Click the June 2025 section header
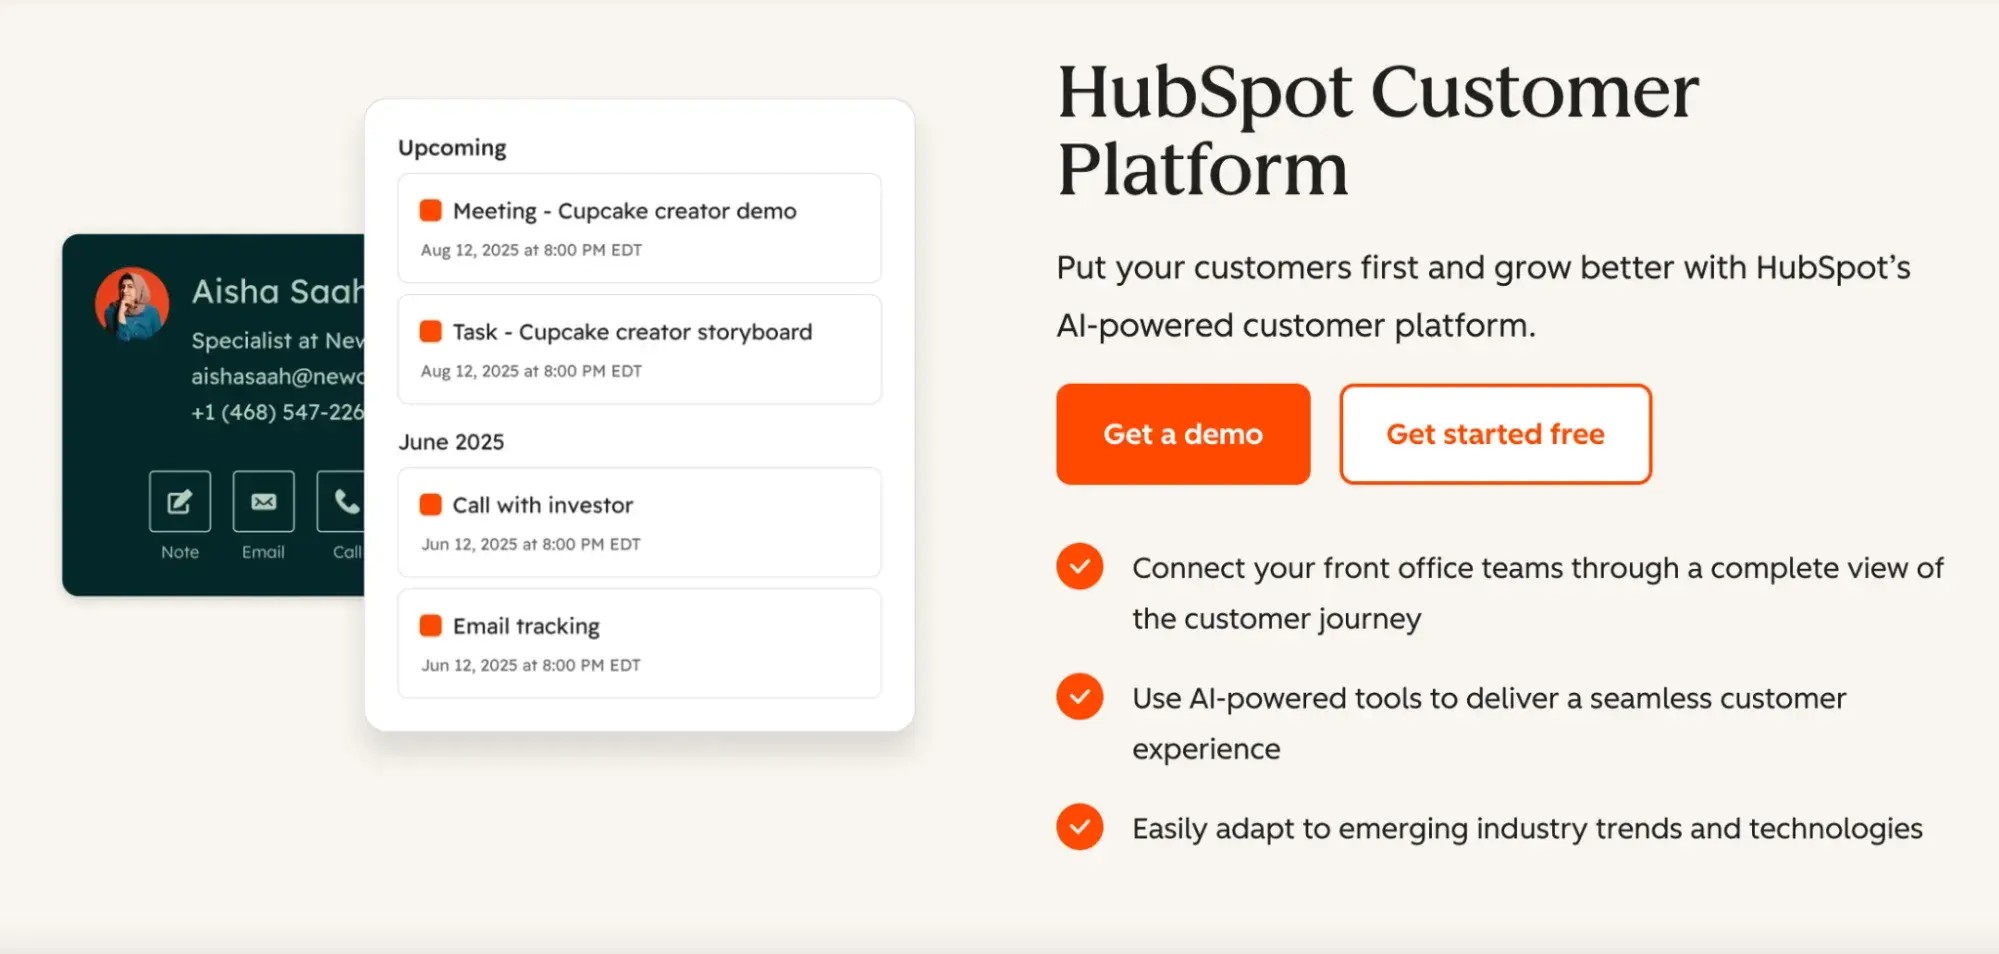The image size is (1999, 954). pos(451,441)
